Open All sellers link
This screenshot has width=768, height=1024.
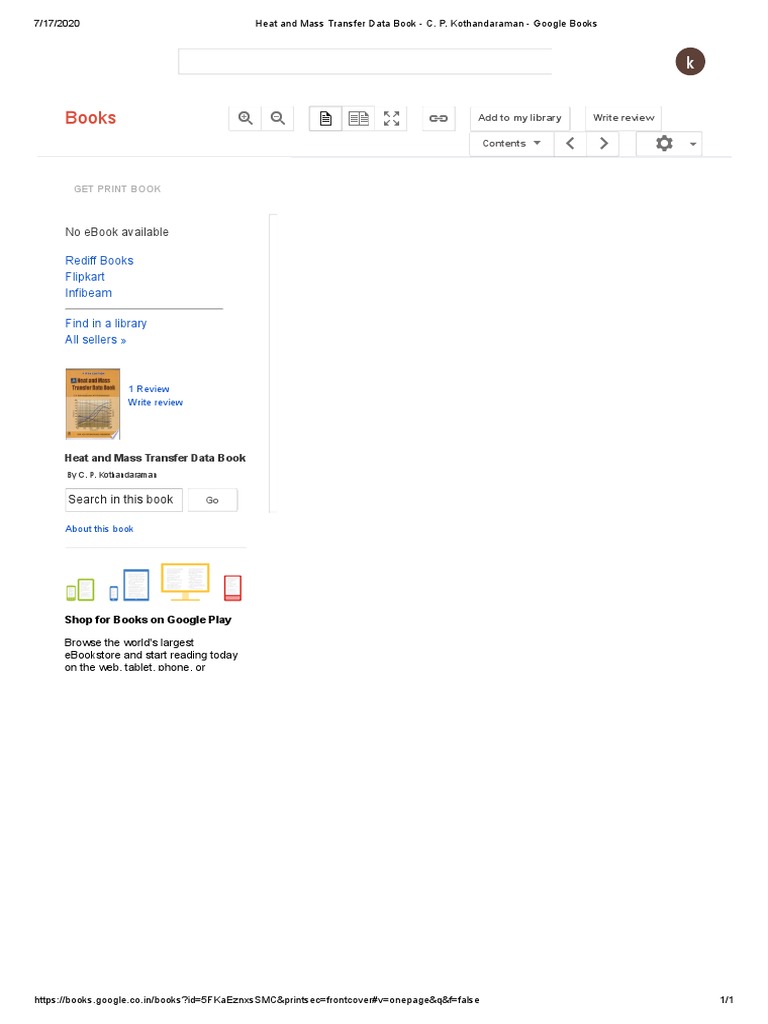95,340
